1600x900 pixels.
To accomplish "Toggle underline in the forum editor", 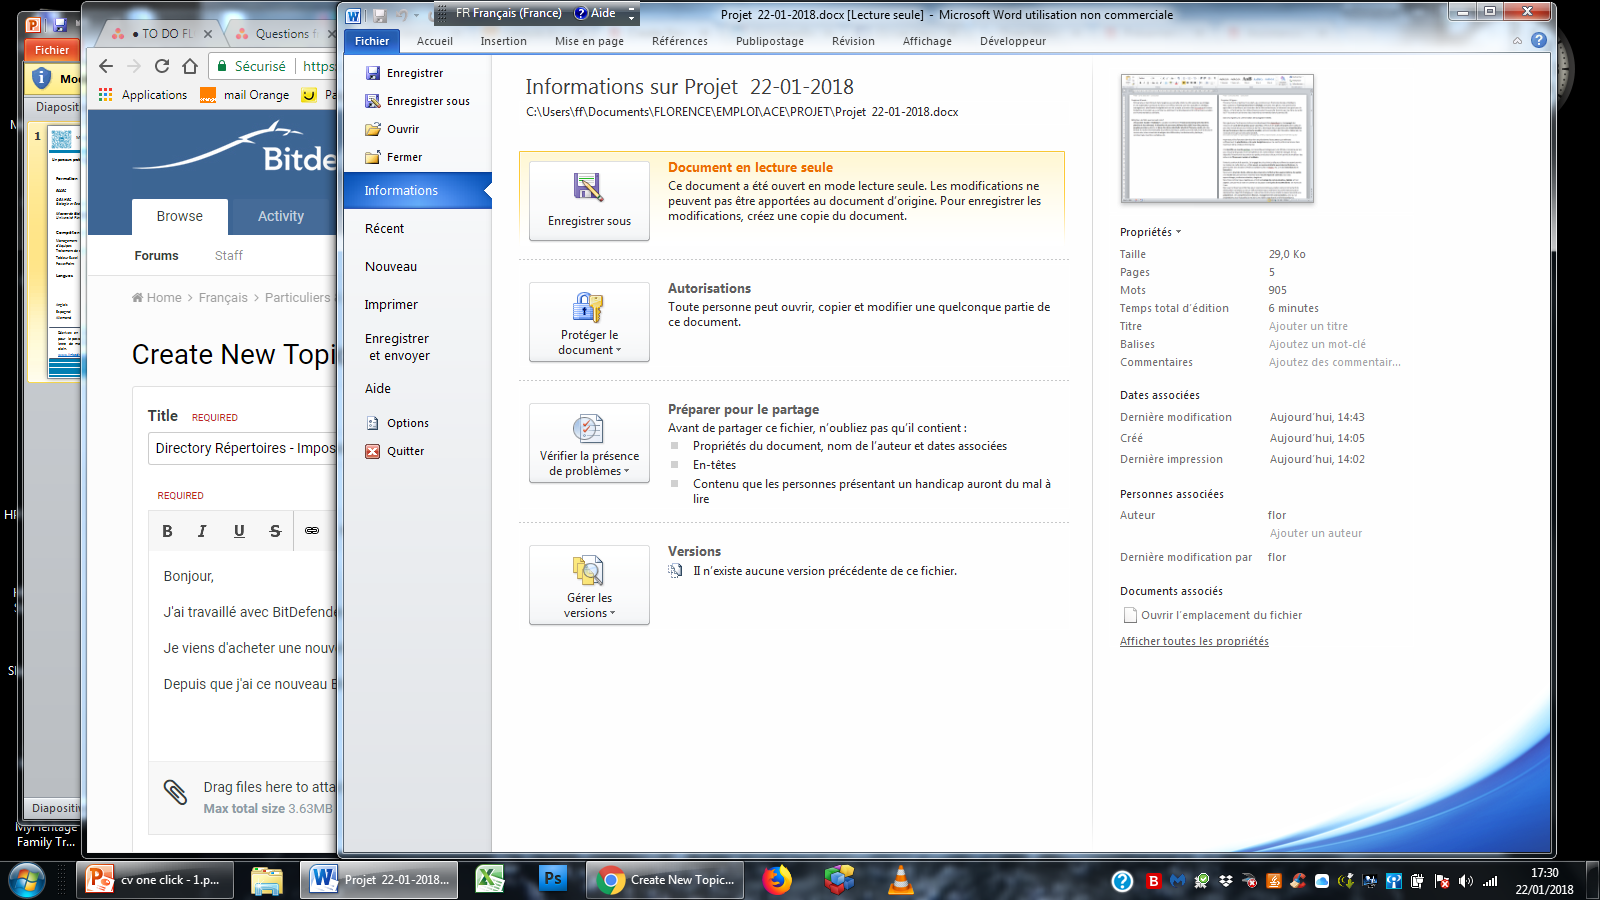I will [x=239, y=531].
